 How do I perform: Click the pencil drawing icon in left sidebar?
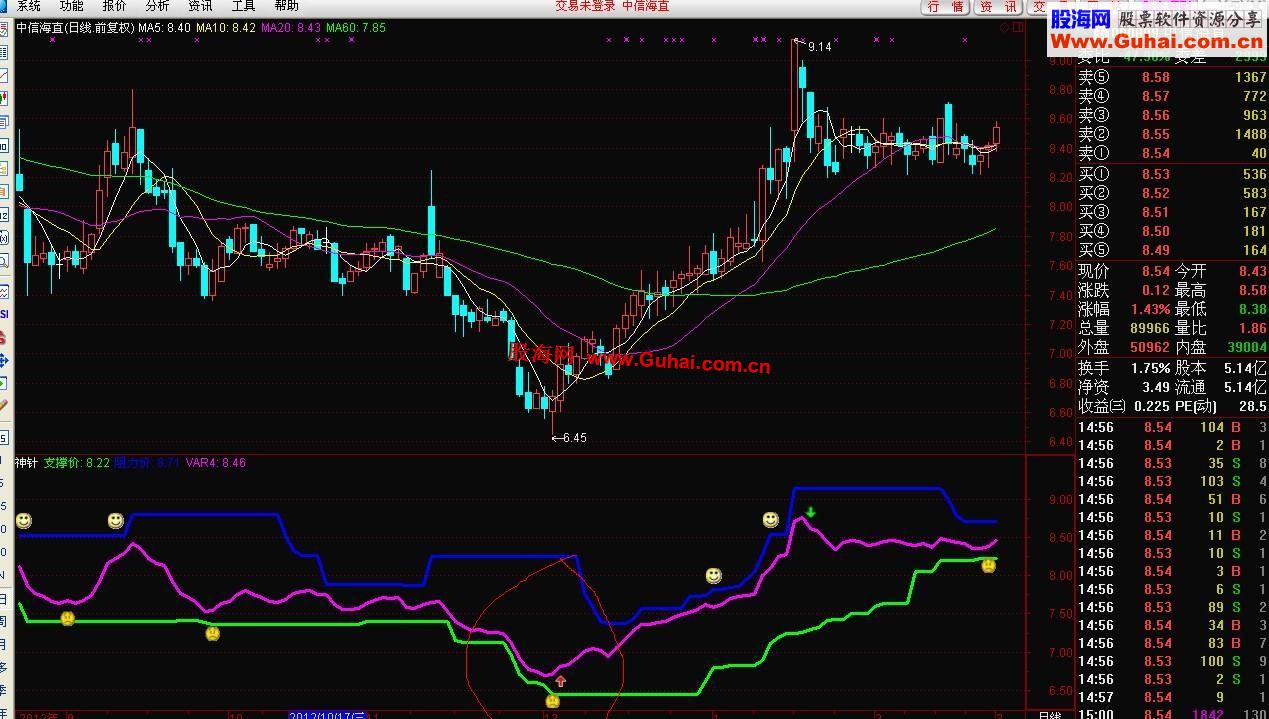(4, 406)
